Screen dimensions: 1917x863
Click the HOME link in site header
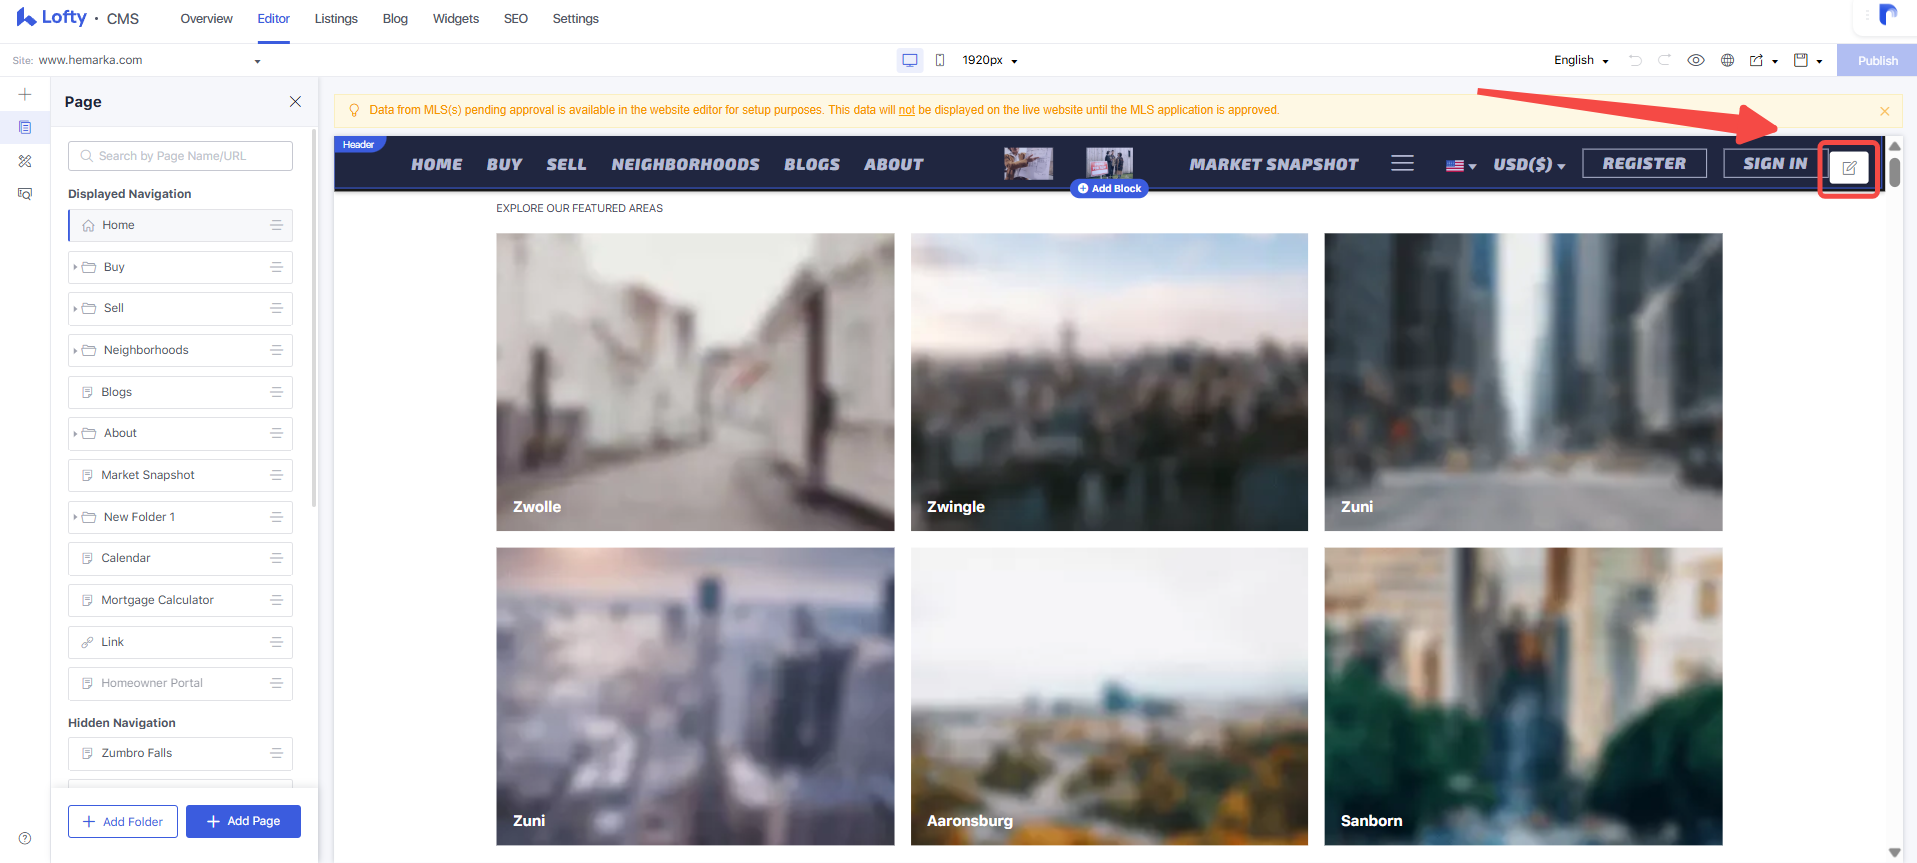(x=437, y=164)
